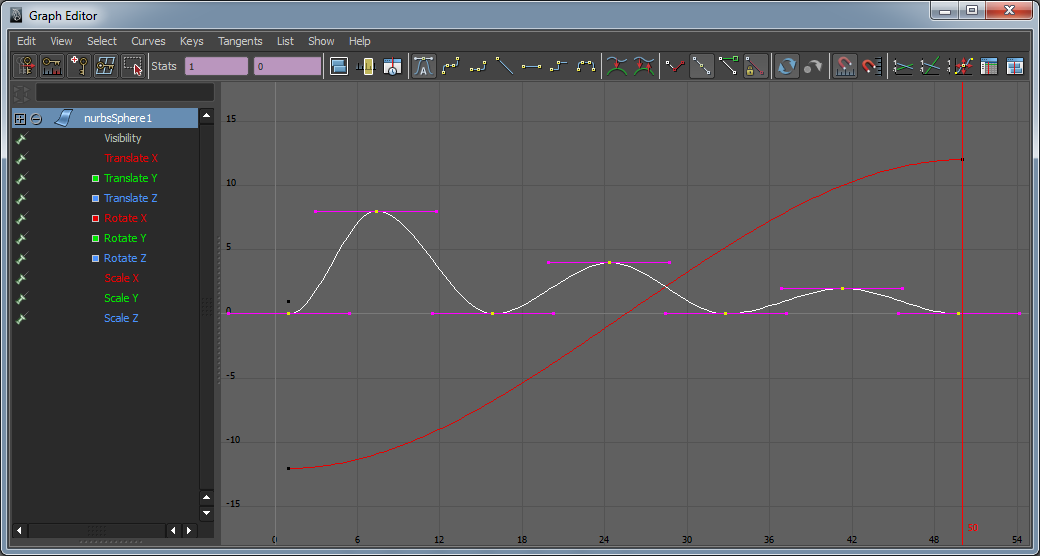The height and width of the screenshot is (556, 1040).
Task: Select the Scale Z channel
Action: pos(121,318)
